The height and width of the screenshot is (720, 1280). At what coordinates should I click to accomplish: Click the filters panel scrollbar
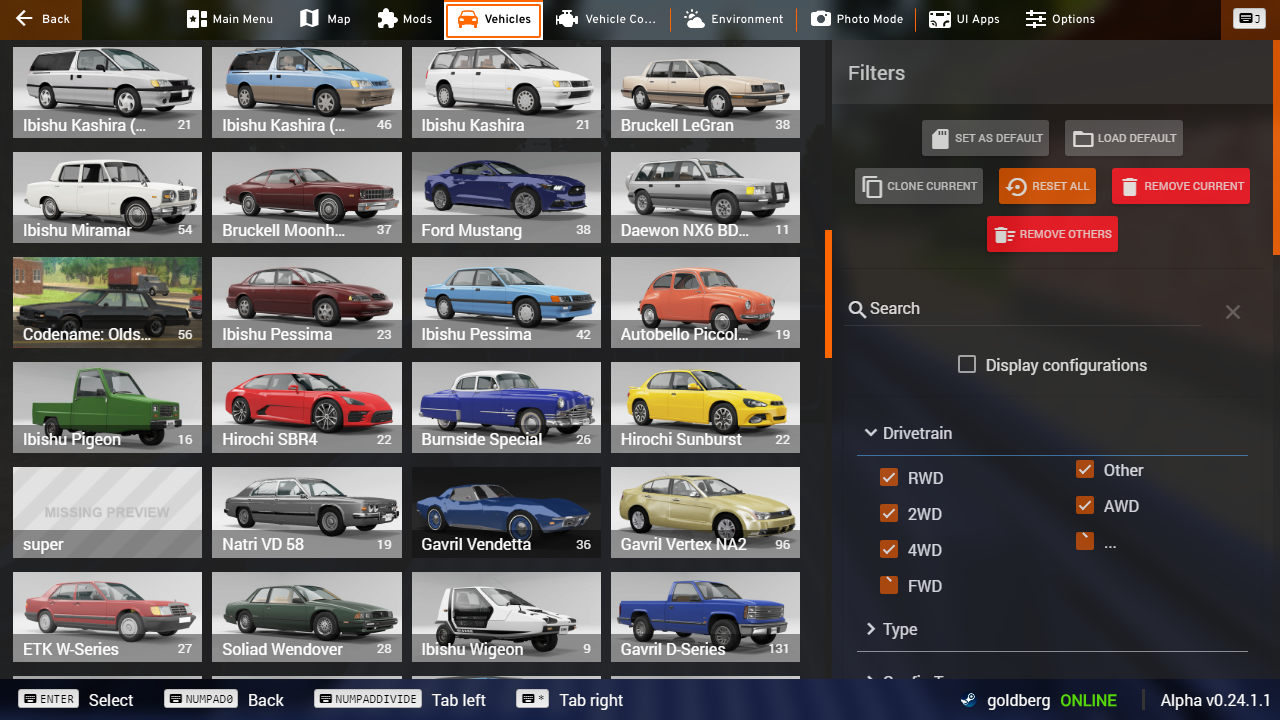click(x=1276, y=147)
